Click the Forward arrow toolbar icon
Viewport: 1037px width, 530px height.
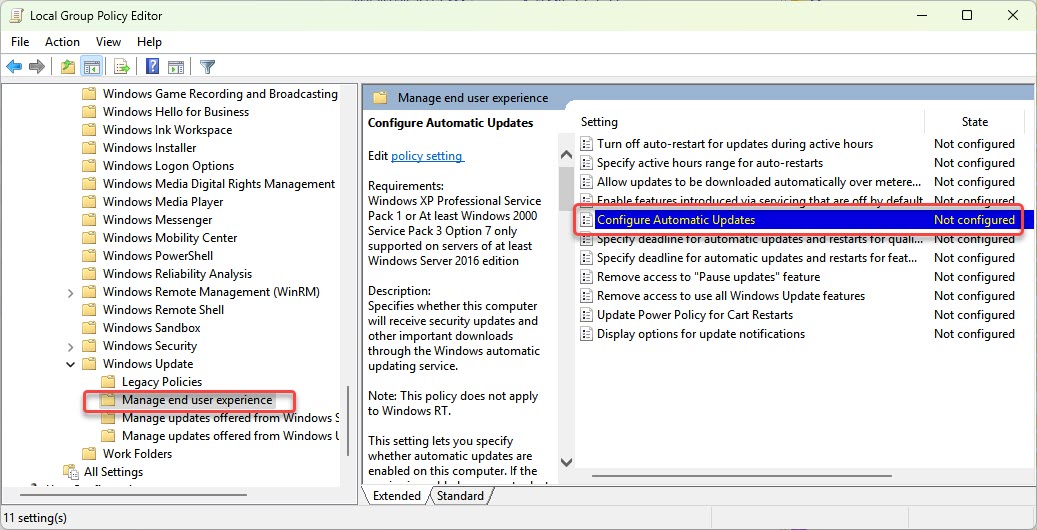point(37,67)
